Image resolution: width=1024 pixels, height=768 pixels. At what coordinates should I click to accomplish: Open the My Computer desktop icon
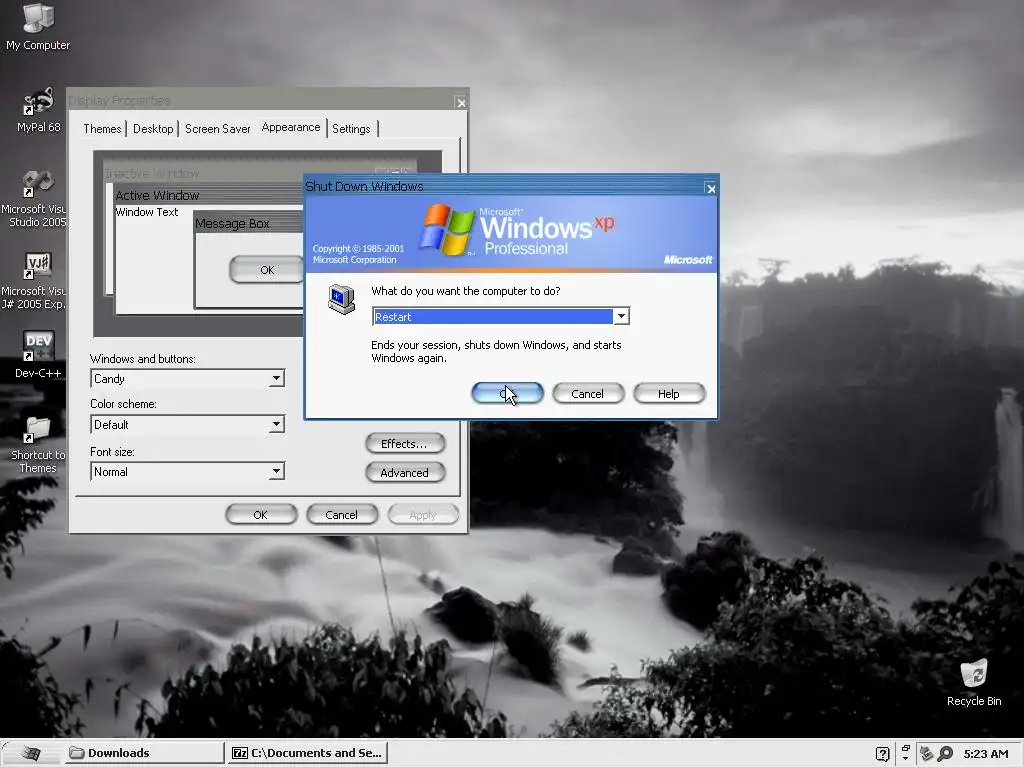(x=38, y=26)
